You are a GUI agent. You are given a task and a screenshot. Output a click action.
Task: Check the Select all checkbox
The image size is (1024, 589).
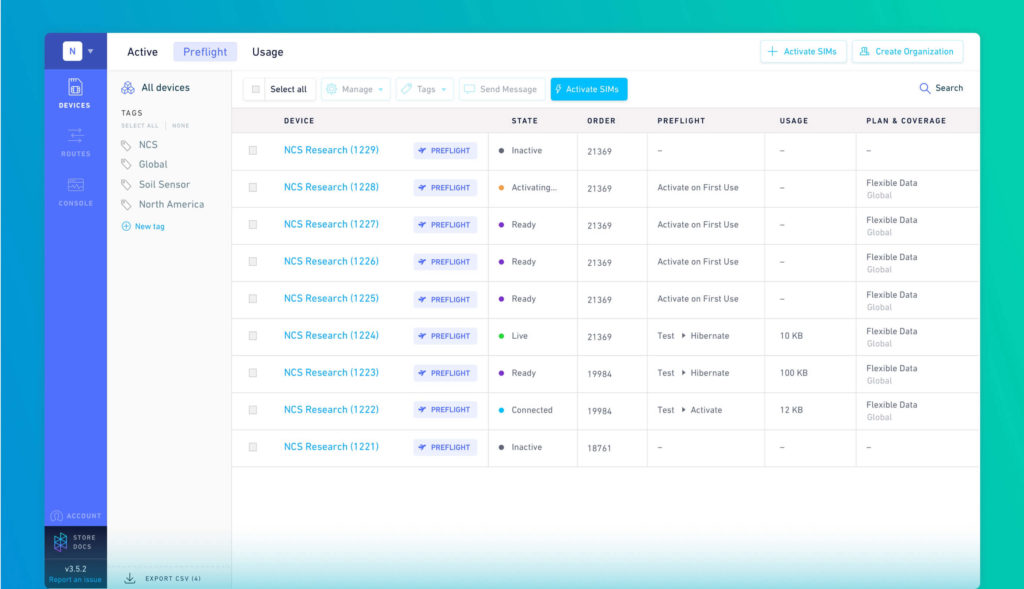coord(256,89)
